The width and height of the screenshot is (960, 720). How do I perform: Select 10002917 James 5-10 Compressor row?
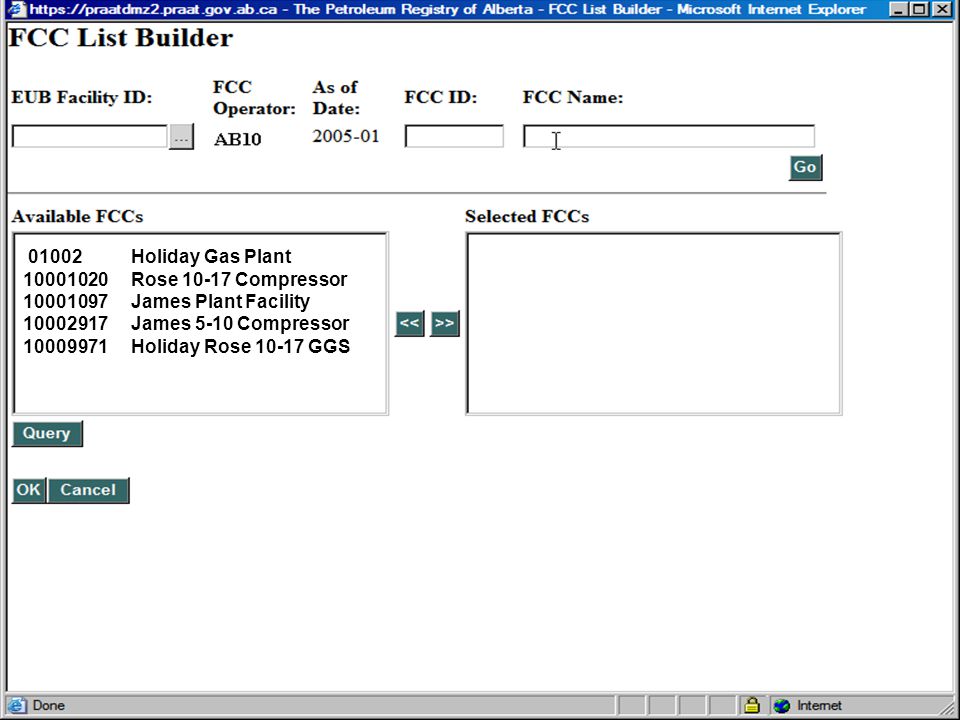click(x=186, y=324)
